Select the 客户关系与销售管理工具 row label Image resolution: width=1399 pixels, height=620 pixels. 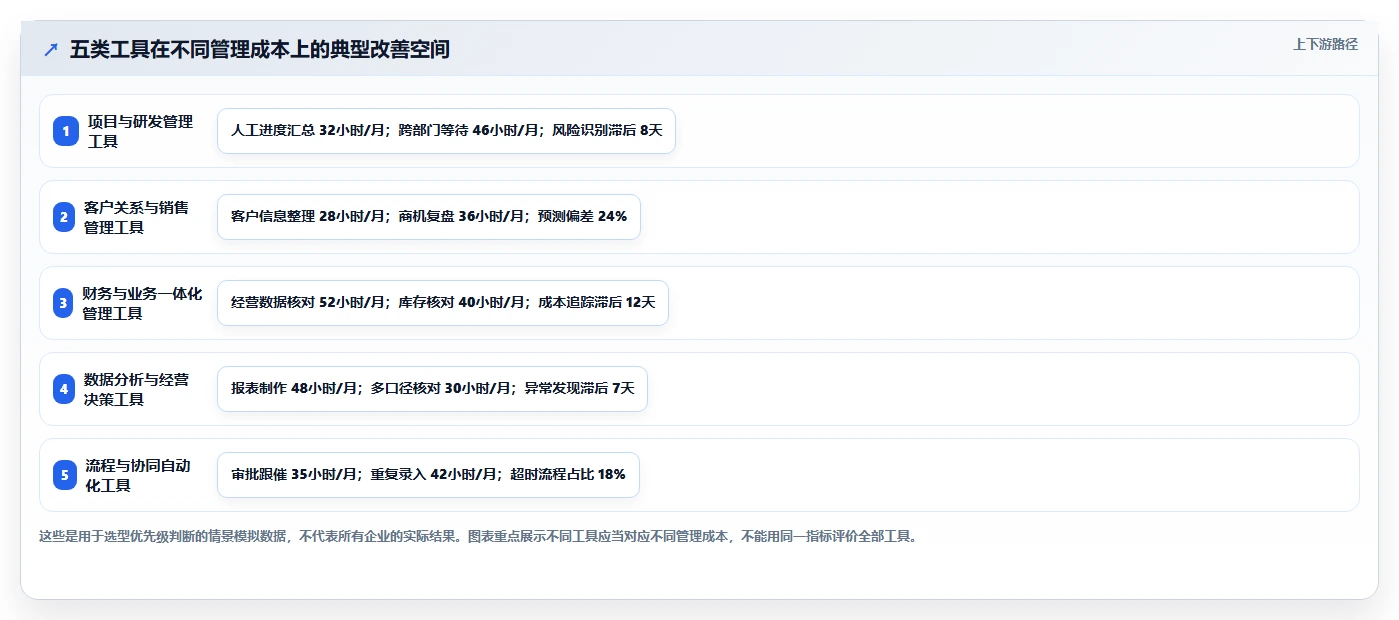137,217
